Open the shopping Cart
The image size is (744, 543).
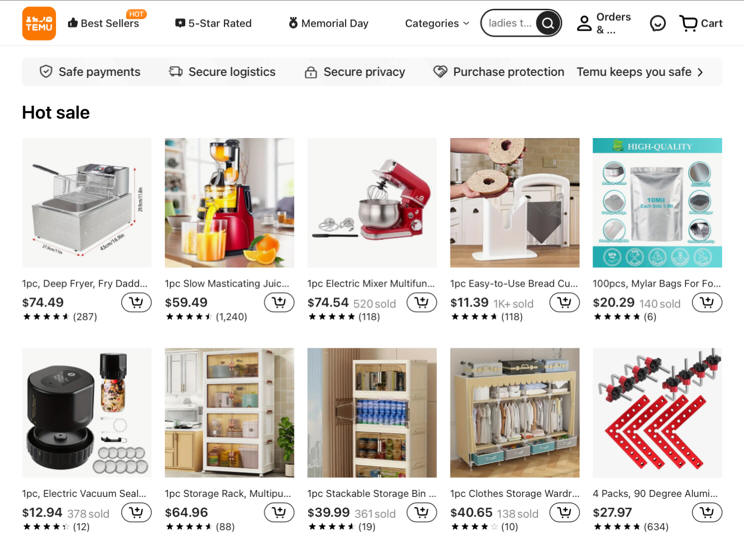tap(701, 23)
